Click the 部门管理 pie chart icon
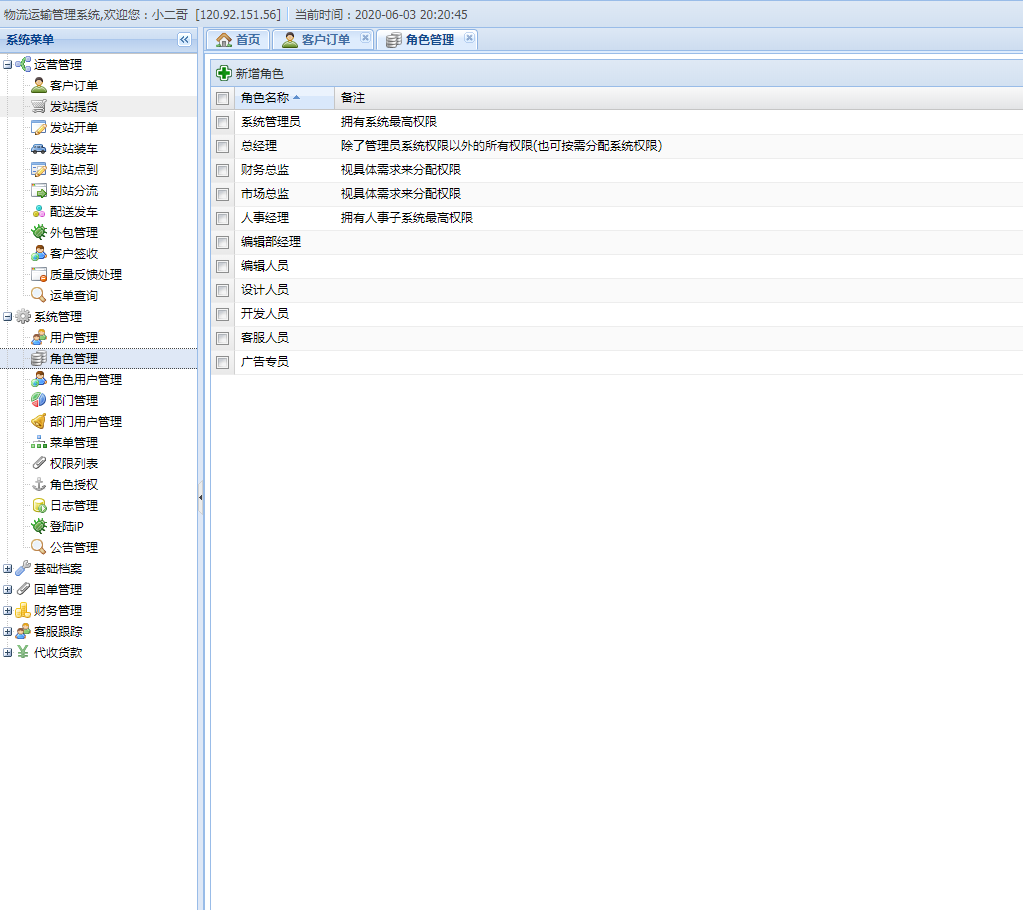 click(38, 401)
